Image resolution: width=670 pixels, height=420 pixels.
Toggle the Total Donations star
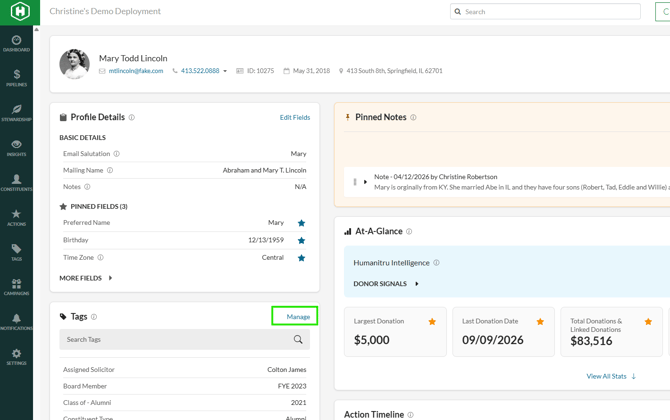648,322
